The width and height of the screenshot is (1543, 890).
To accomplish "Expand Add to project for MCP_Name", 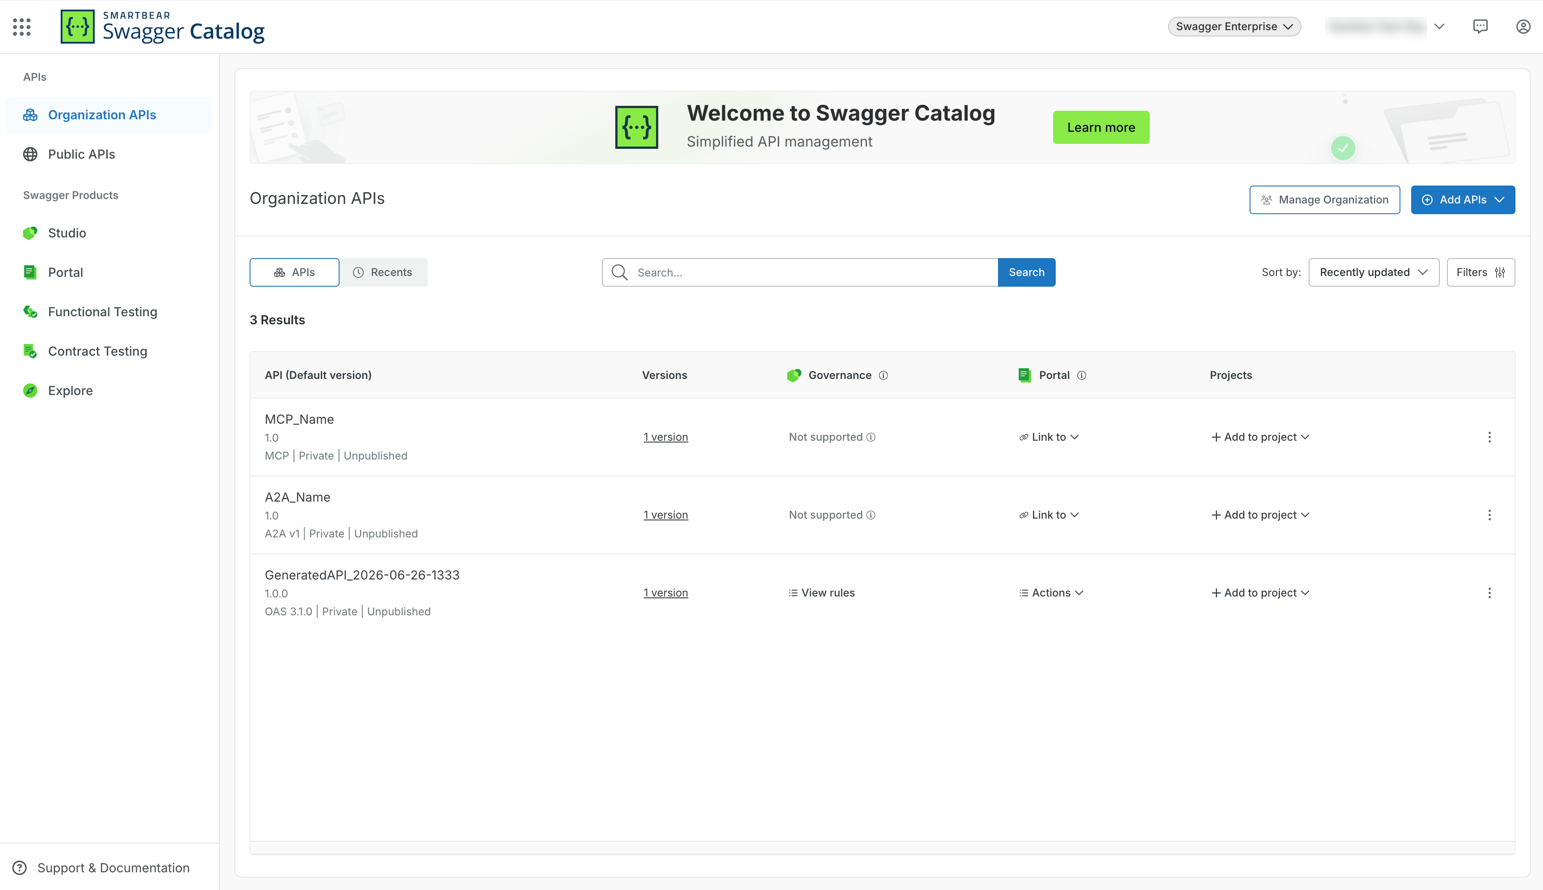I will click(1260, 437).
